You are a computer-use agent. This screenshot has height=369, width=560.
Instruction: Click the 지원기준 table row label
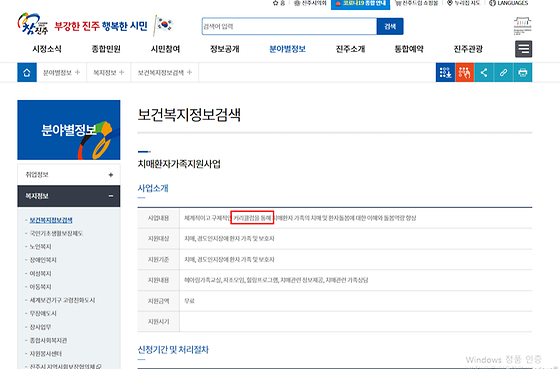click(159, 259)
